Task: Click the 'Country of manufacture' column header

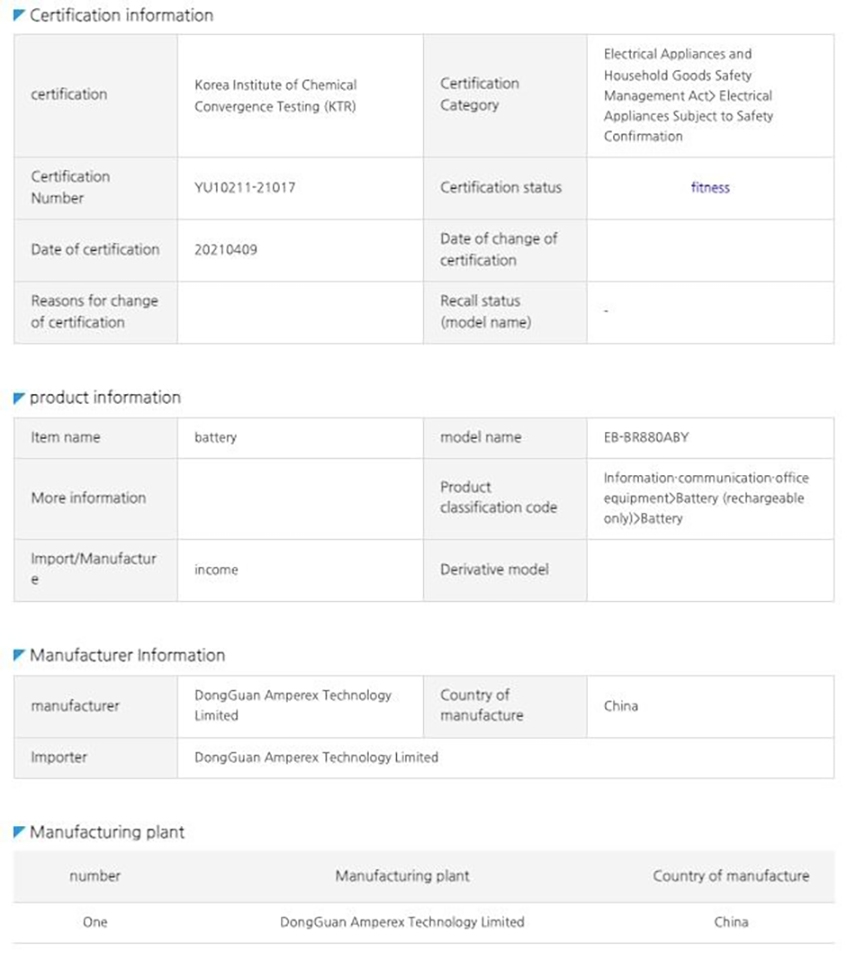Action: (x=731, y=876)
